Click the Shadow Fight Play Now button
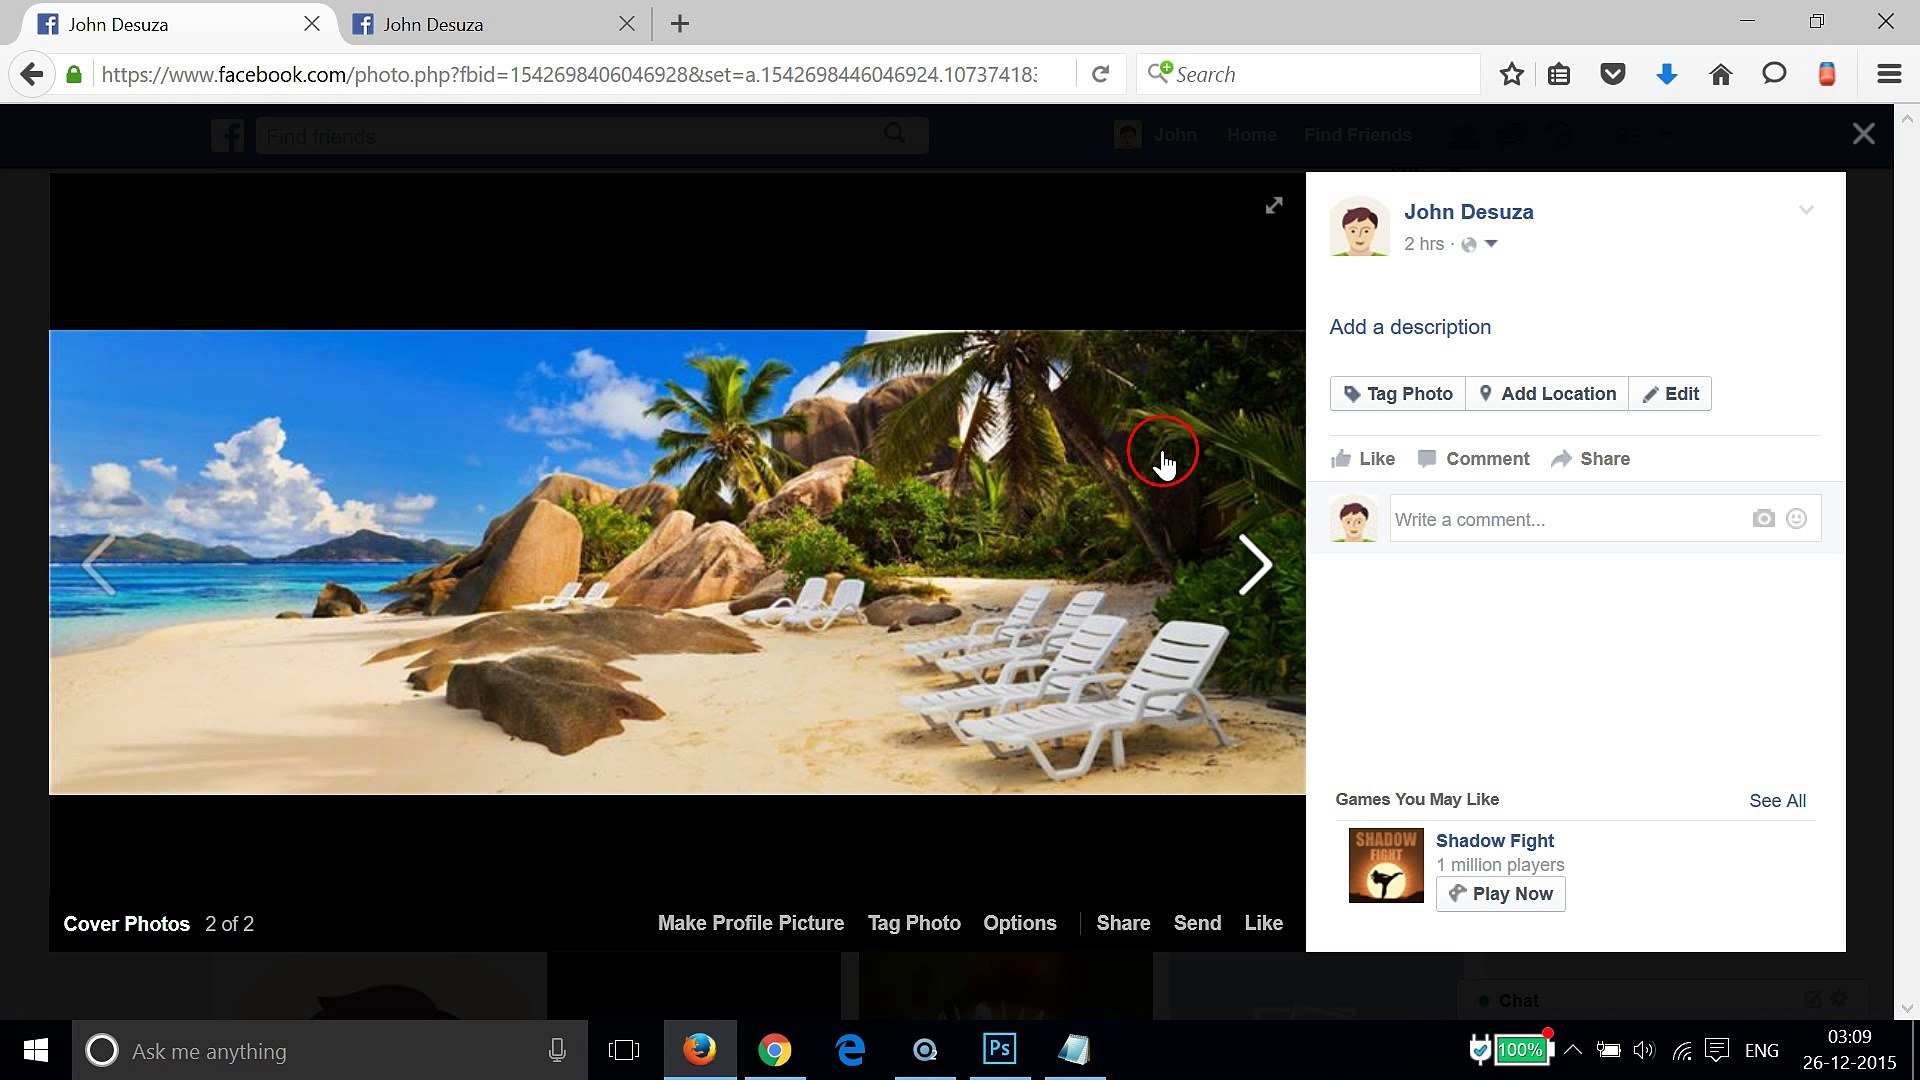The image size is (1920, 1080). (1500, 893)
